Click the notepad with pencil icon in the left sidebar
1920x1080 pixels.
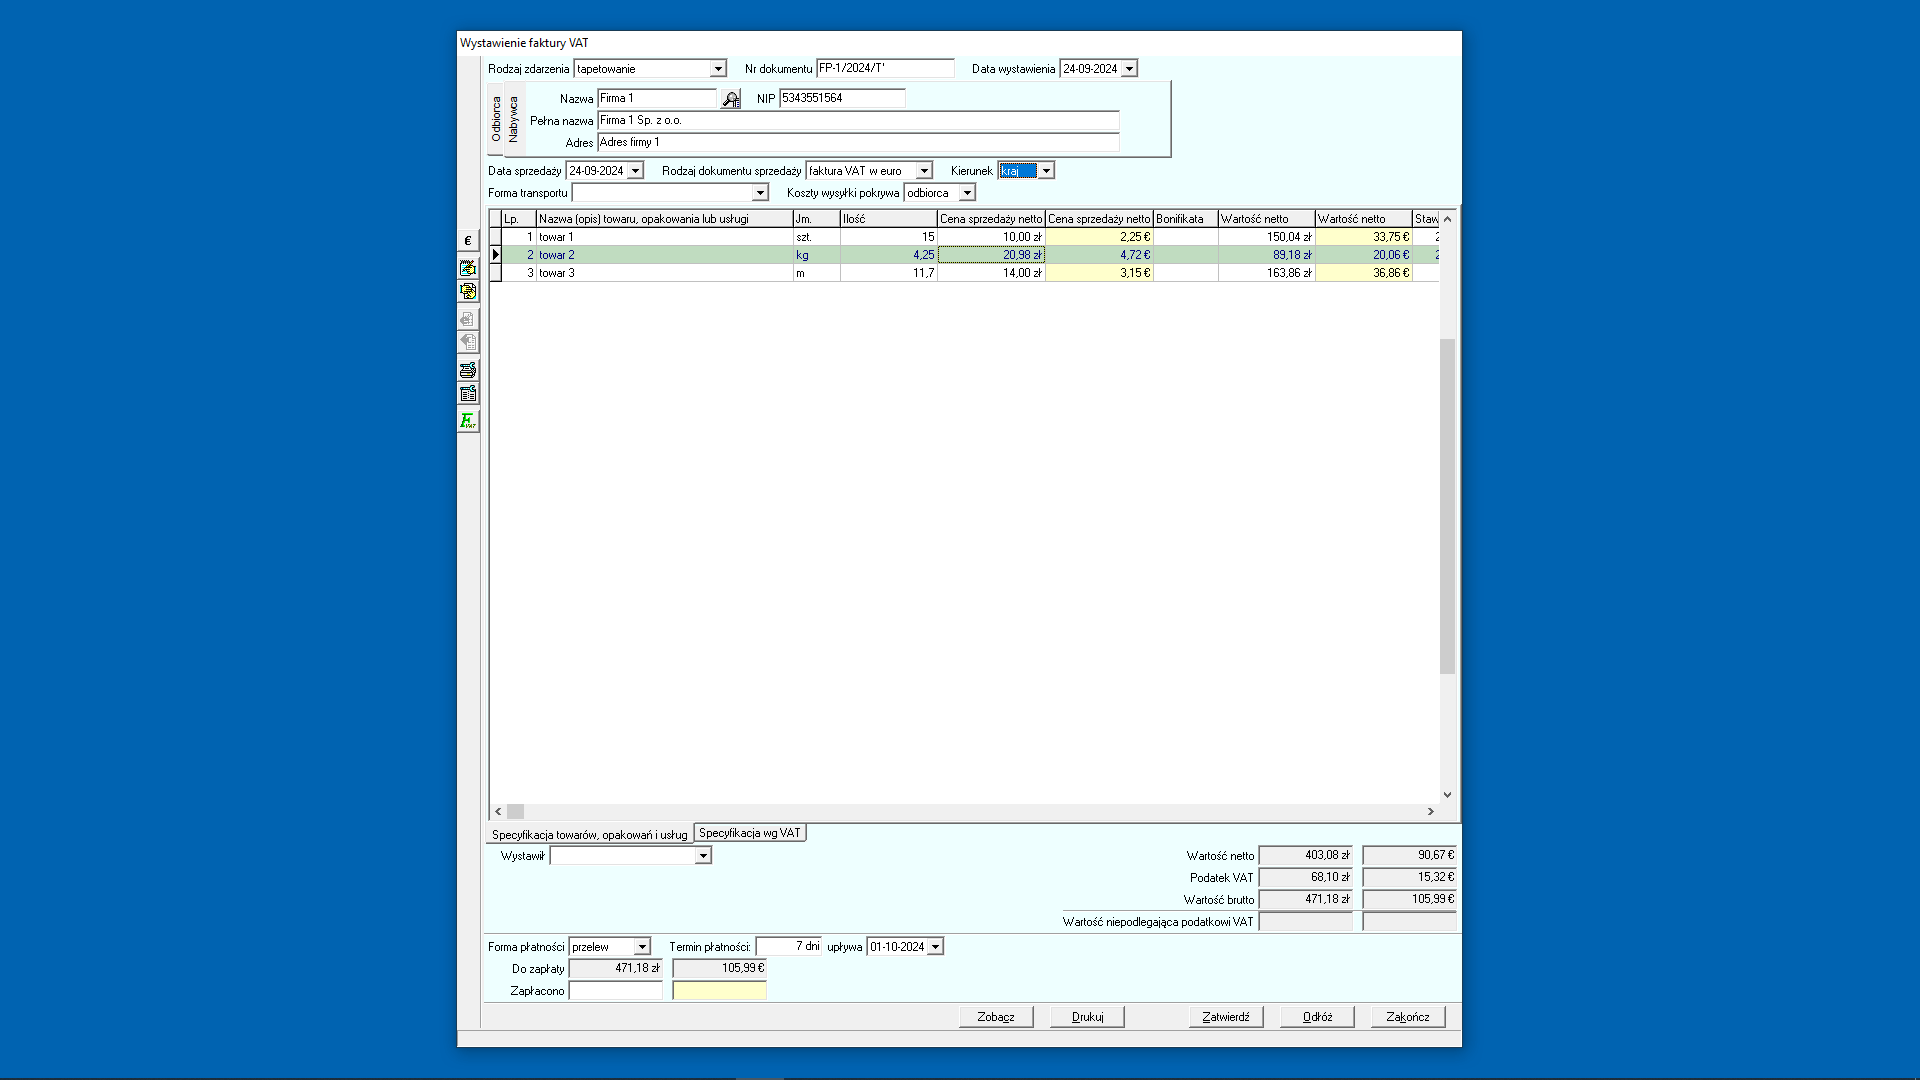click(x=467, y=268)
